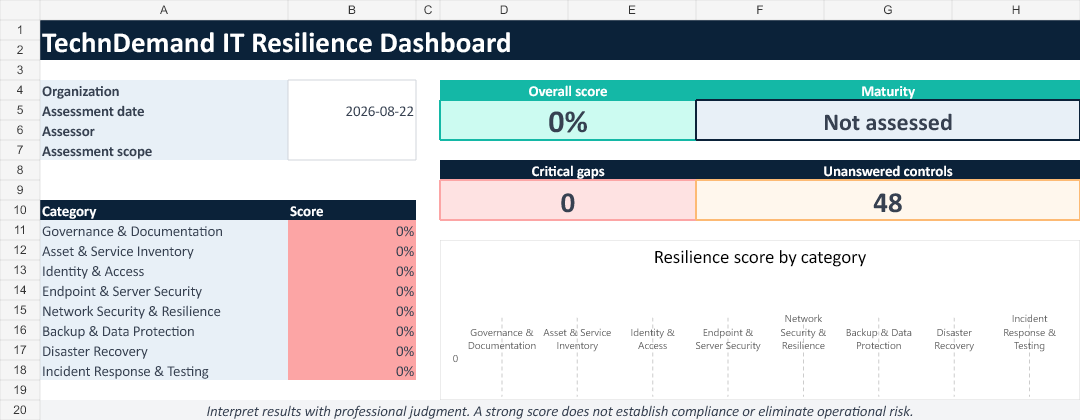1080x420 pixels.
Task: Click Disaster Recovery 0% score cell
Action: [x=352, y=350]
